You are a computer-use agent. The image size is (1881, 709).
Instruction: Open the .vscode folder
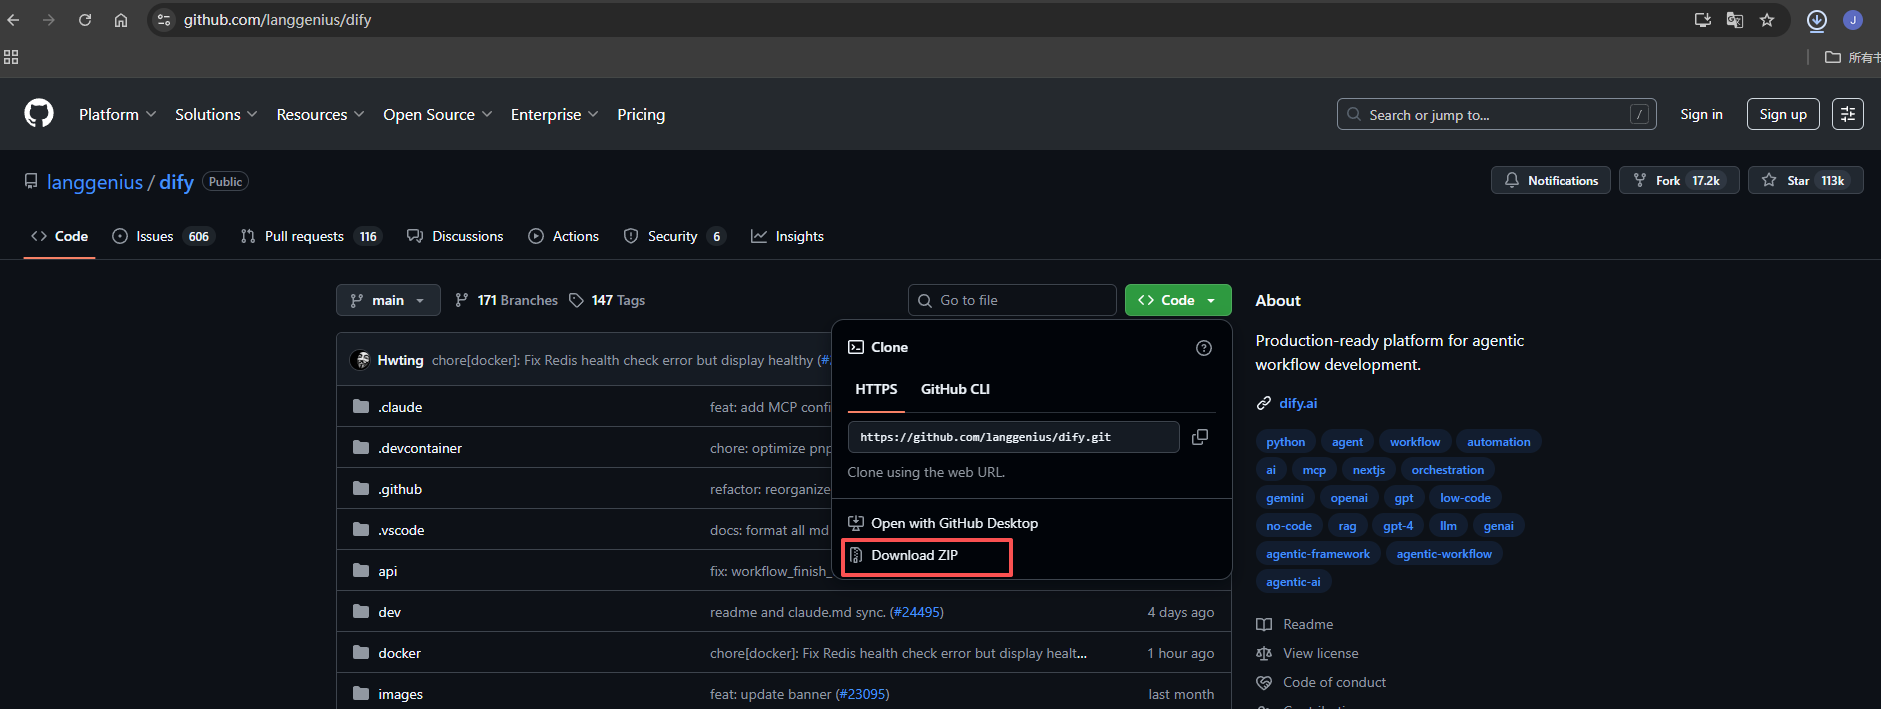pyautogui.click(x=401, y=530)
